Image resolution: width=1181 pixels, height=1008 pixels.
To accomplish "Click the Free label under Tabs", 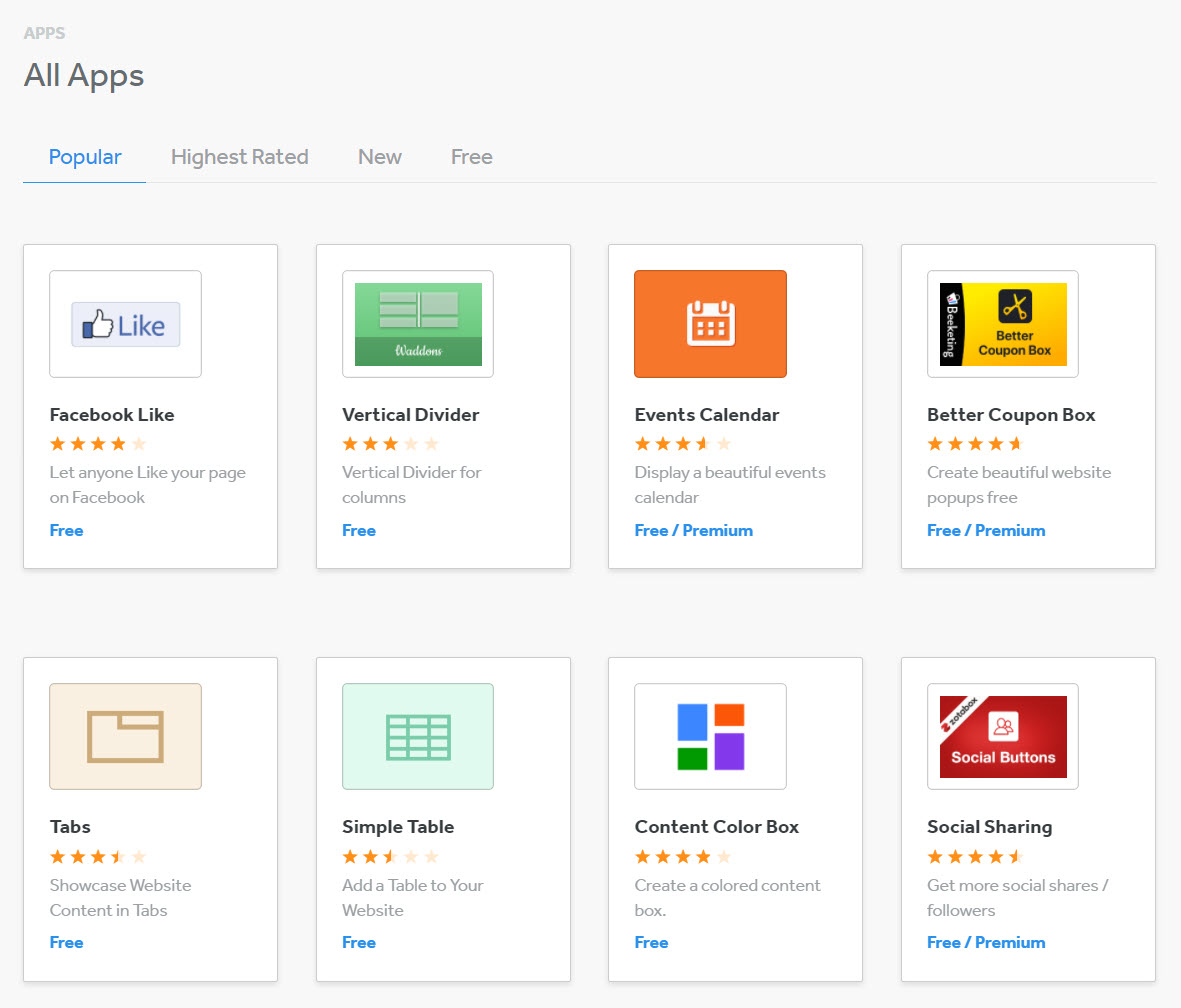I will click(66, 942).
